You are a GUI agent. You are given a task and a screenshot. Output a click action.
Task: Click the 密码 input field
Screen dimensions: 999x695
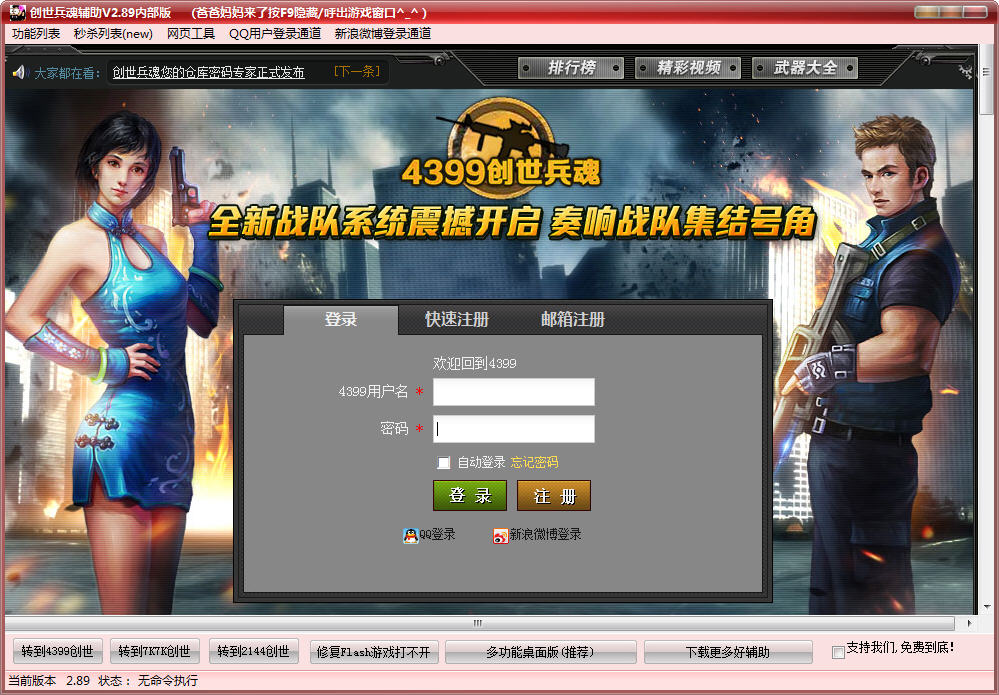pos(514,429)
